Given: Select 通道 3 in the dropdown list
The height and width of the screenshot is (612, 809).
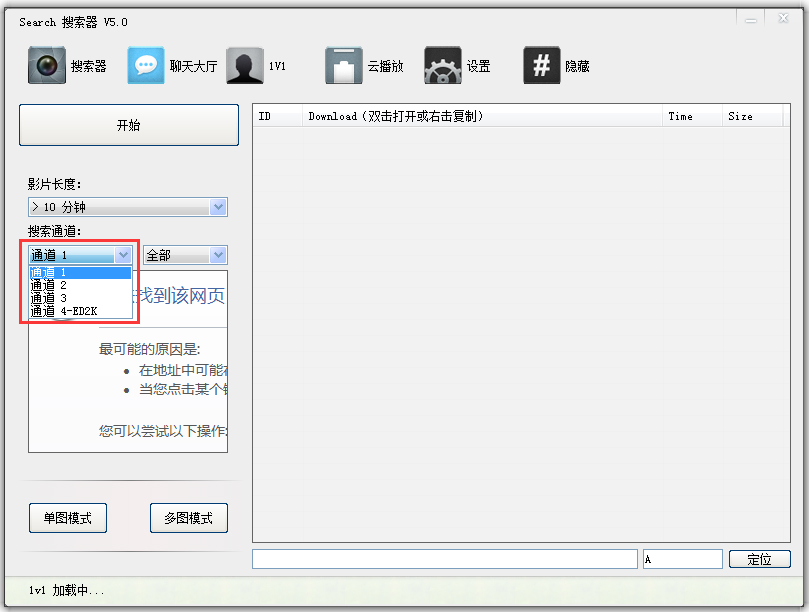Looking at the screenshot, I should (80, 298).
